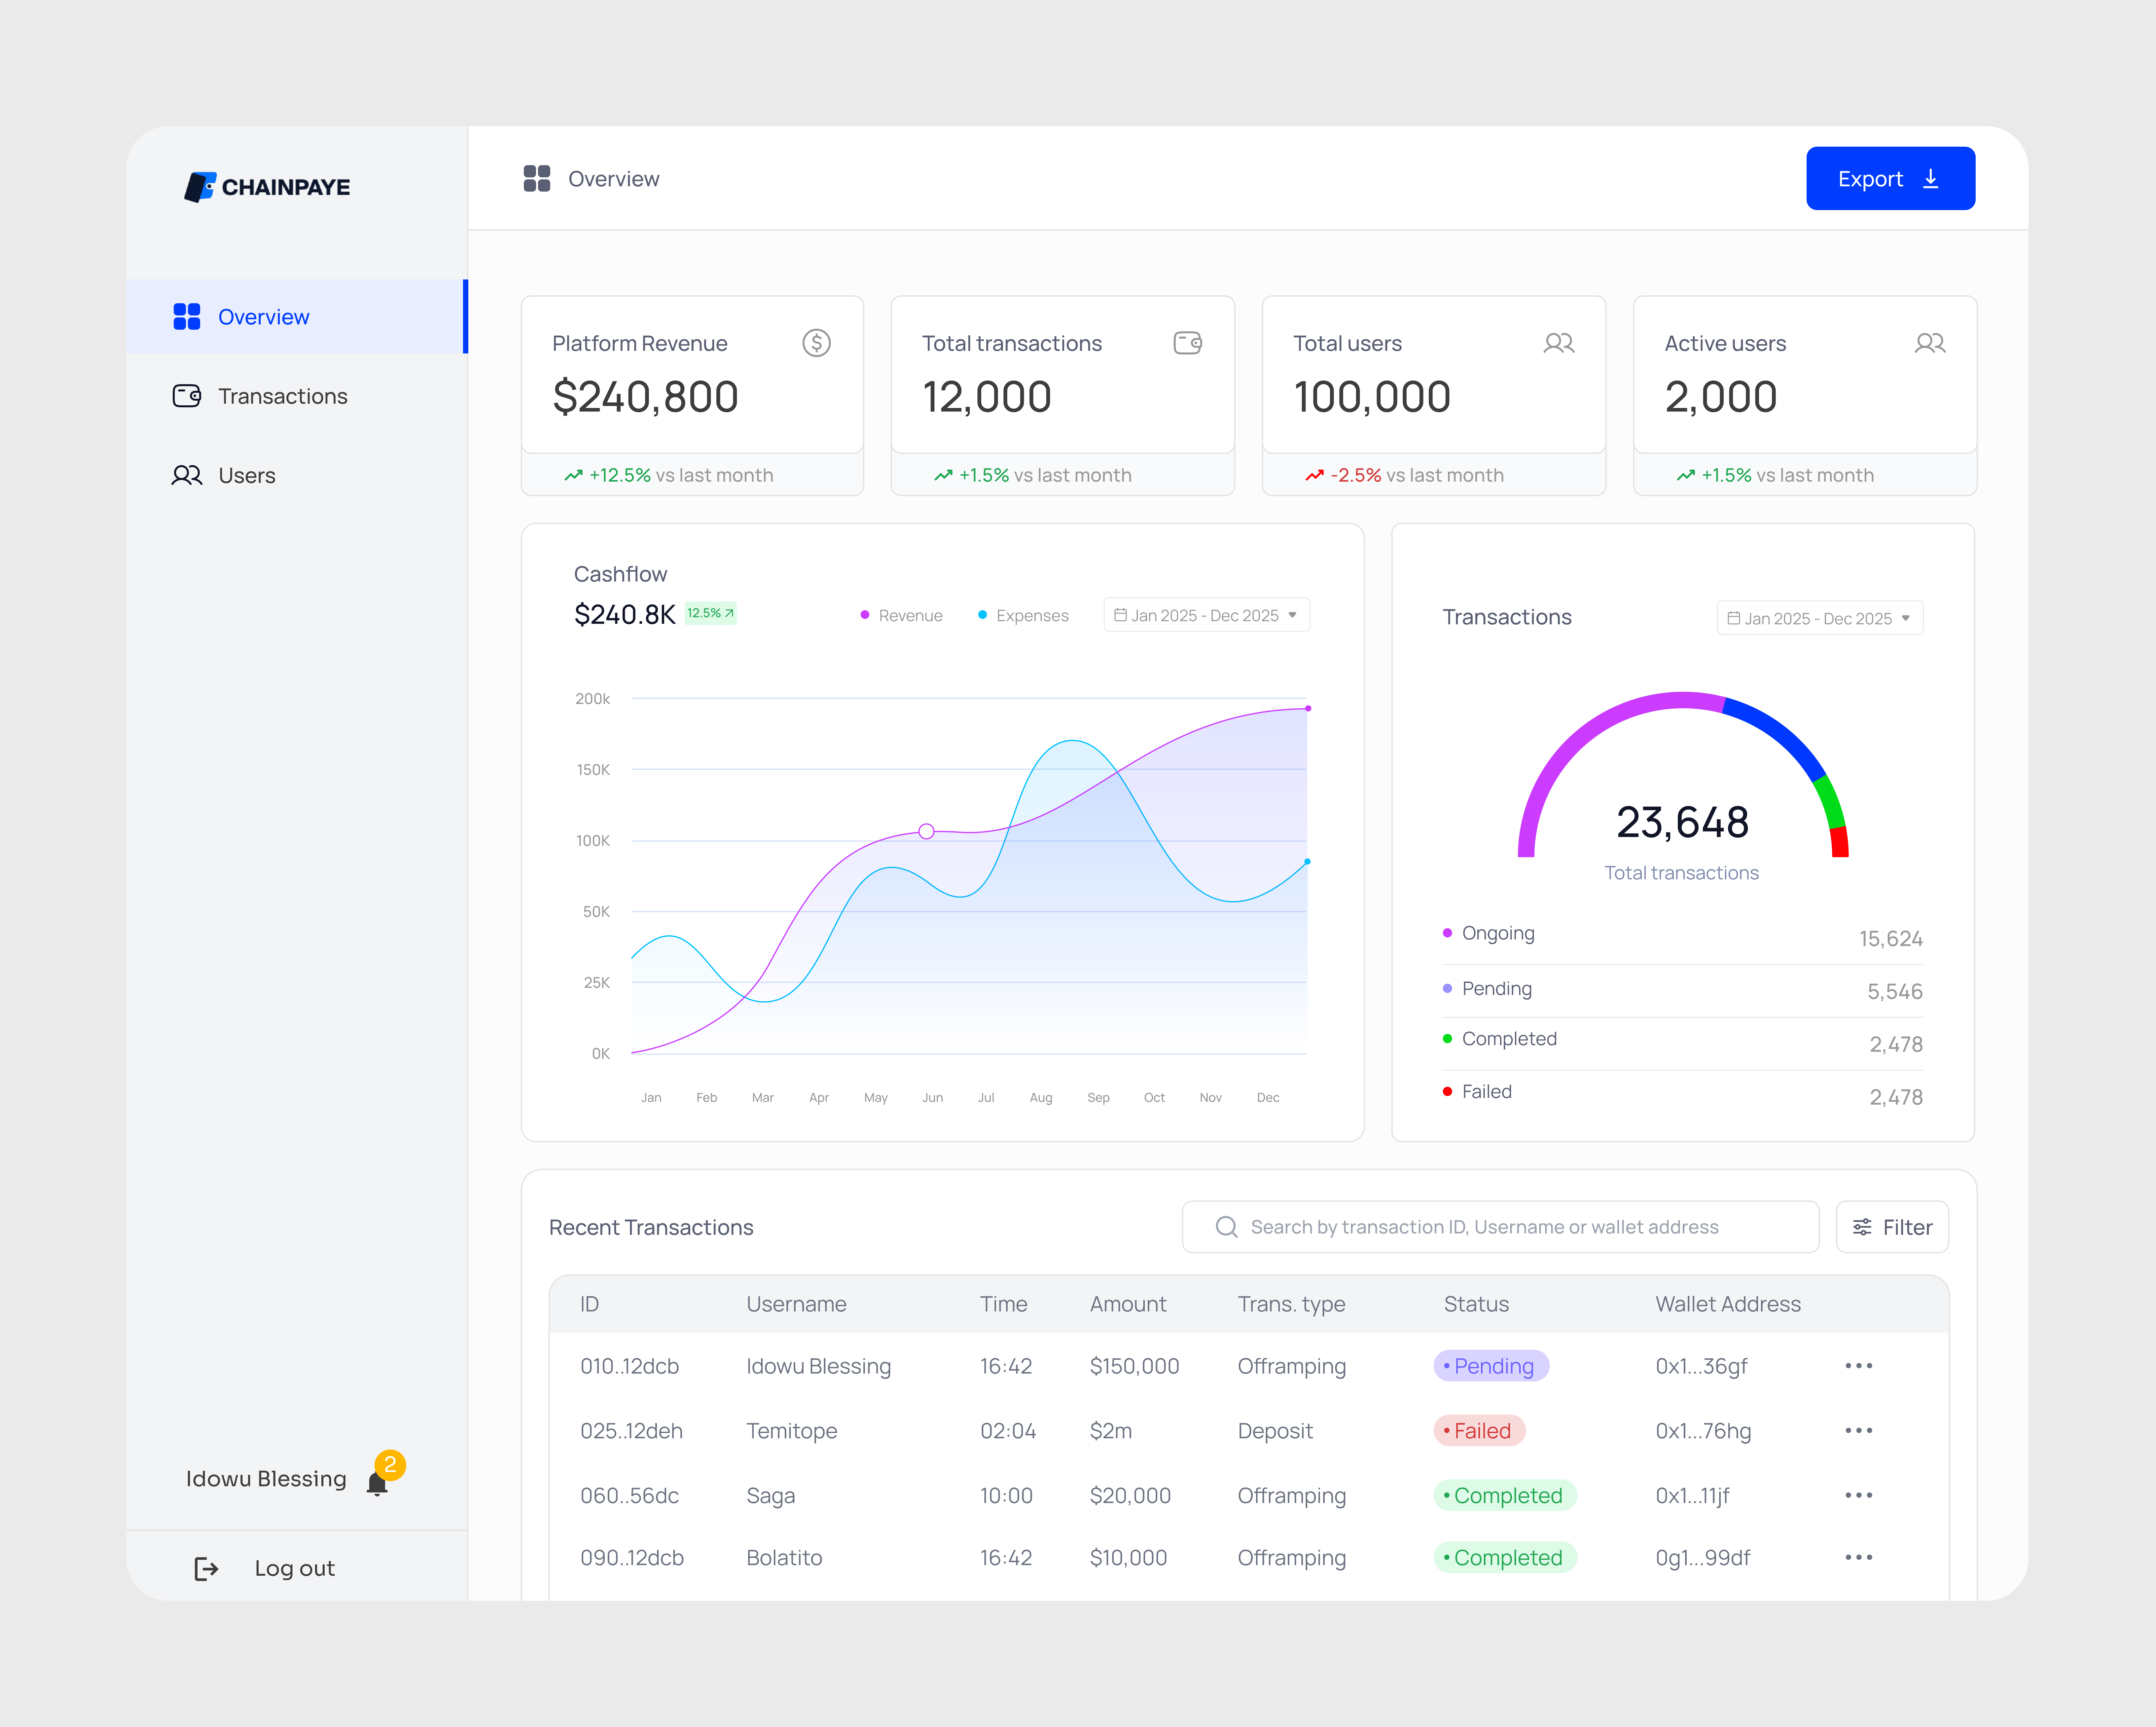Click wallet address 0g1...99df
Image resolution: width=2156 pixels, height=1727 pixels.
pos(1703,1558)
